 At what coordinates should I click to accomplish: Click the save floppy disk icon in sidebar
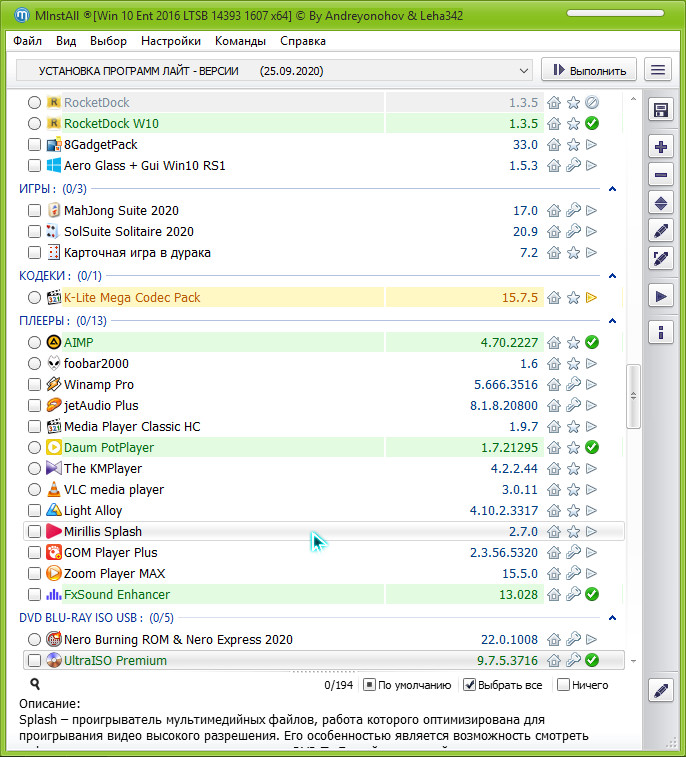point(660,110)
